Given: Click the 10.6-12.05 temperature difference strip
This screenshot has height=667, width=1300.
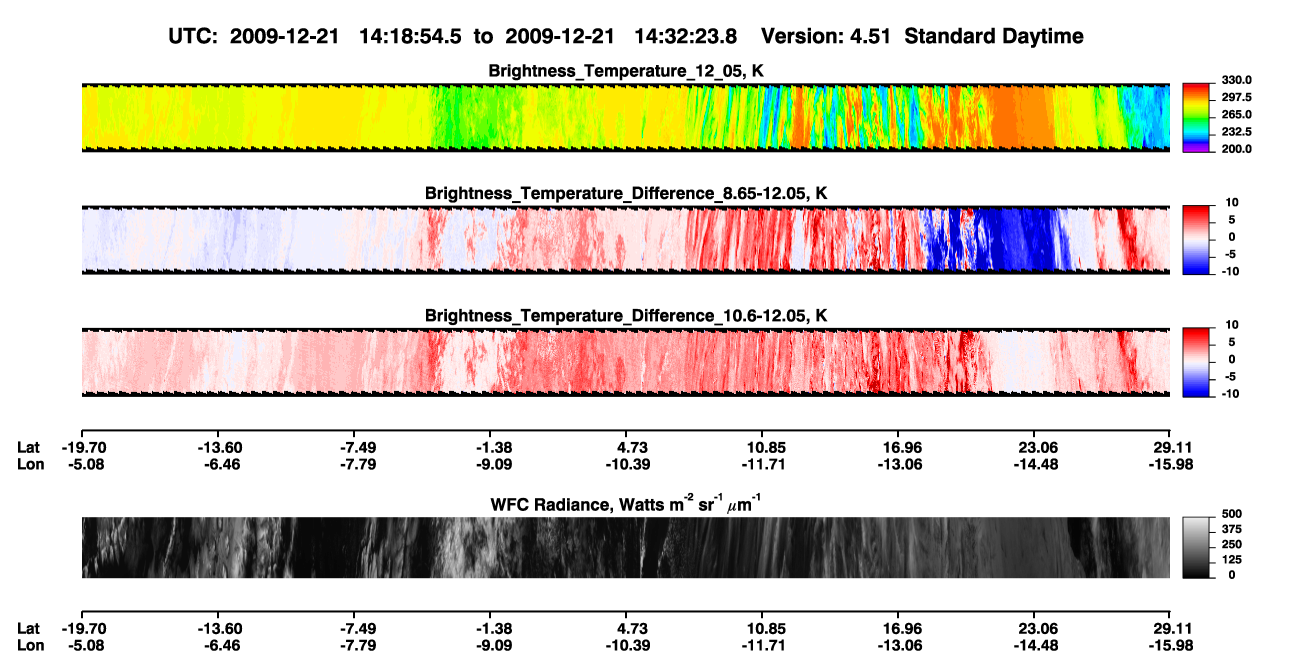Looking at the screenshot, I should [625, 362].
